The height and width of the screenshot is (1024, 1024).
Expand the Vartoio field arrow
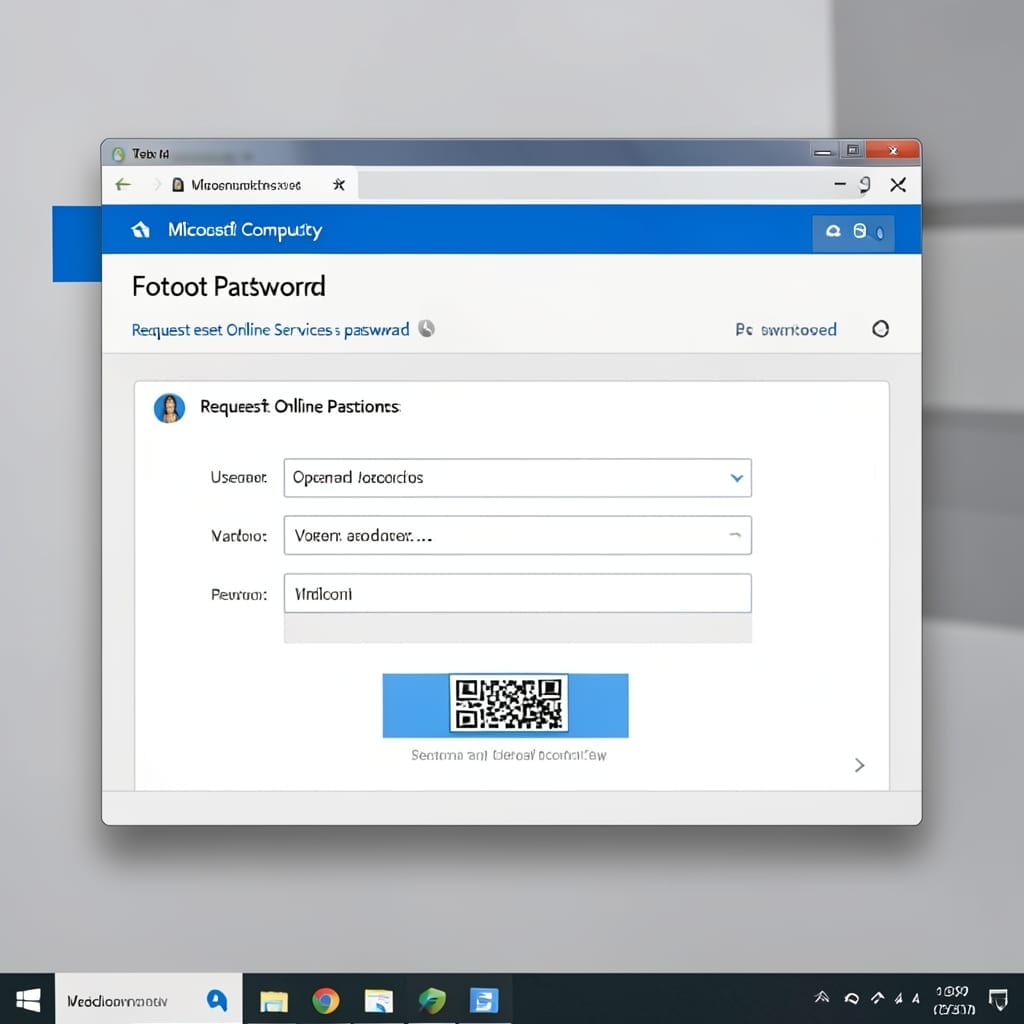735,535
